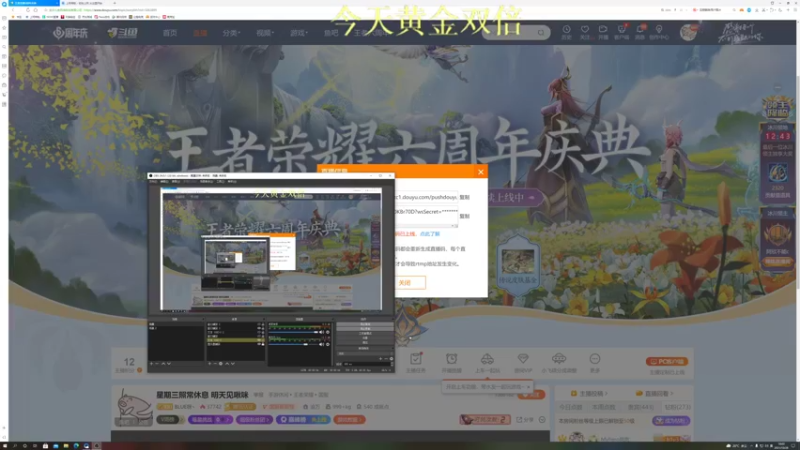
Task: Mute the second audio channel in OBS mixer
Action: pyautogui.click(x=321, y=344)
